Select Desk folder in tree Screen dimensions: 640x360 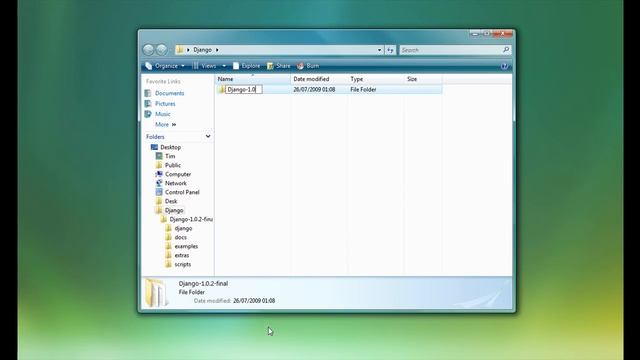(x=171, y=201)
